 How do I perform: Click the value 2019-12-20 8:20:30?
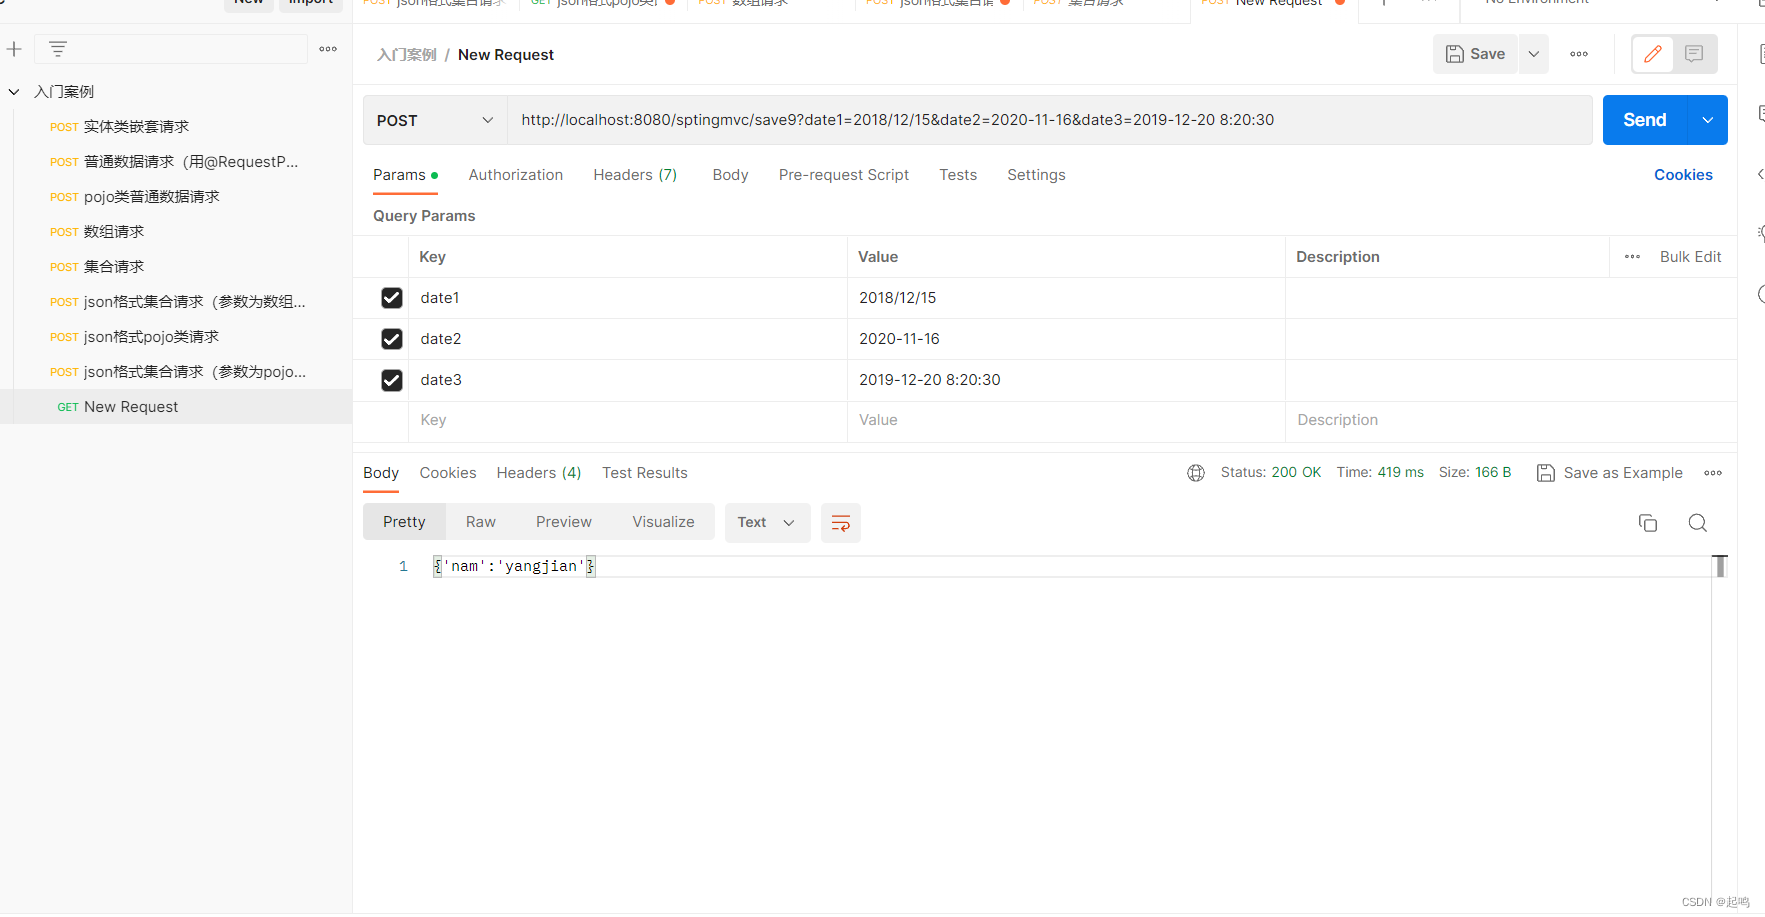coord(930,380)
